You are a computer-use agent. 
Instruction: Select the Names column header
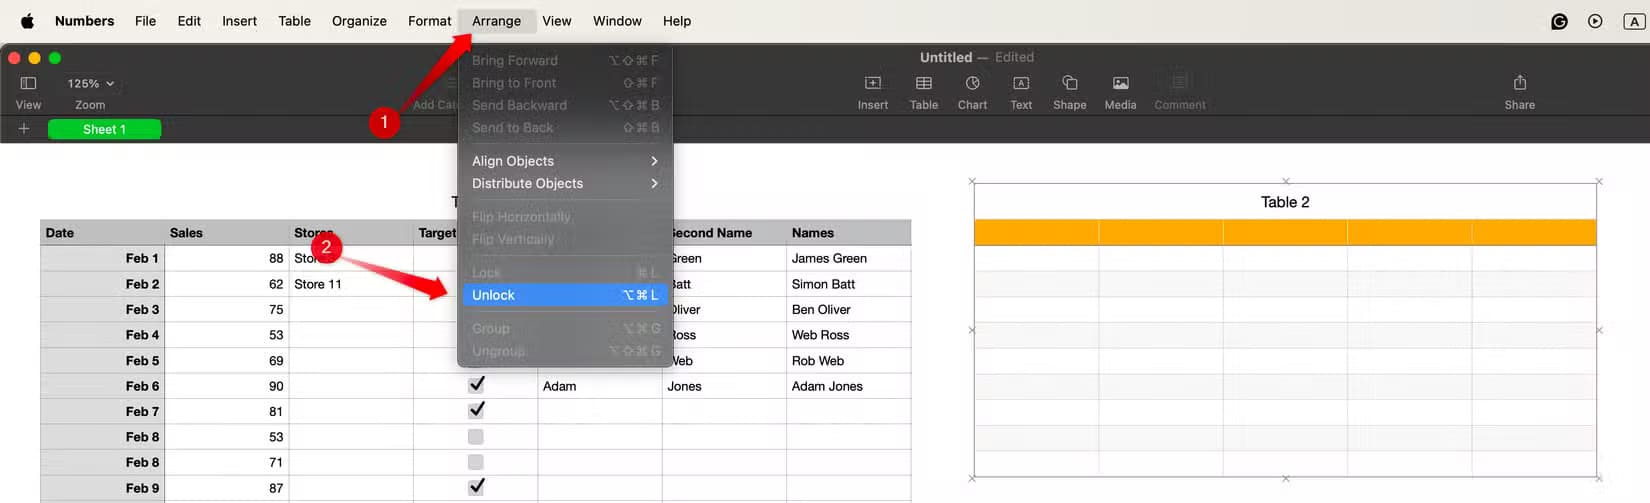coord(849,233)
